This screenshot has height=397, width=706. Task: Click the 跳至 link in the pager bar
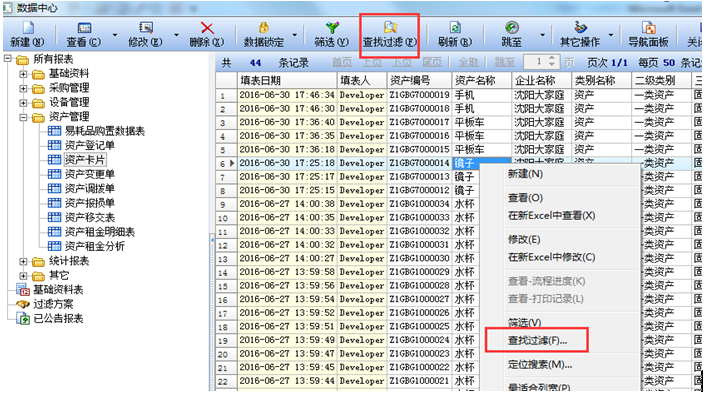click(x=504, y=63)
